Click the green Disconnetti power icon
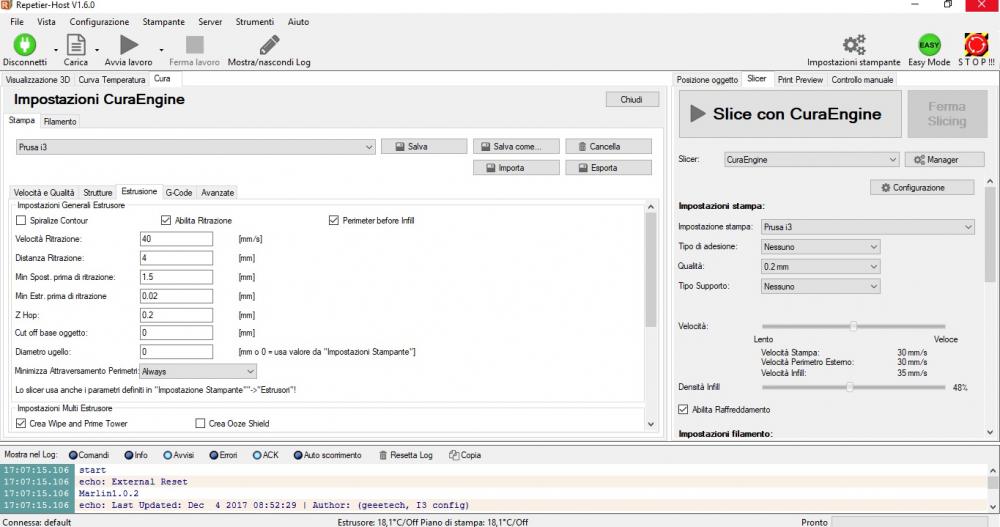The image size is (1000, 527). [x=24, y=45]
